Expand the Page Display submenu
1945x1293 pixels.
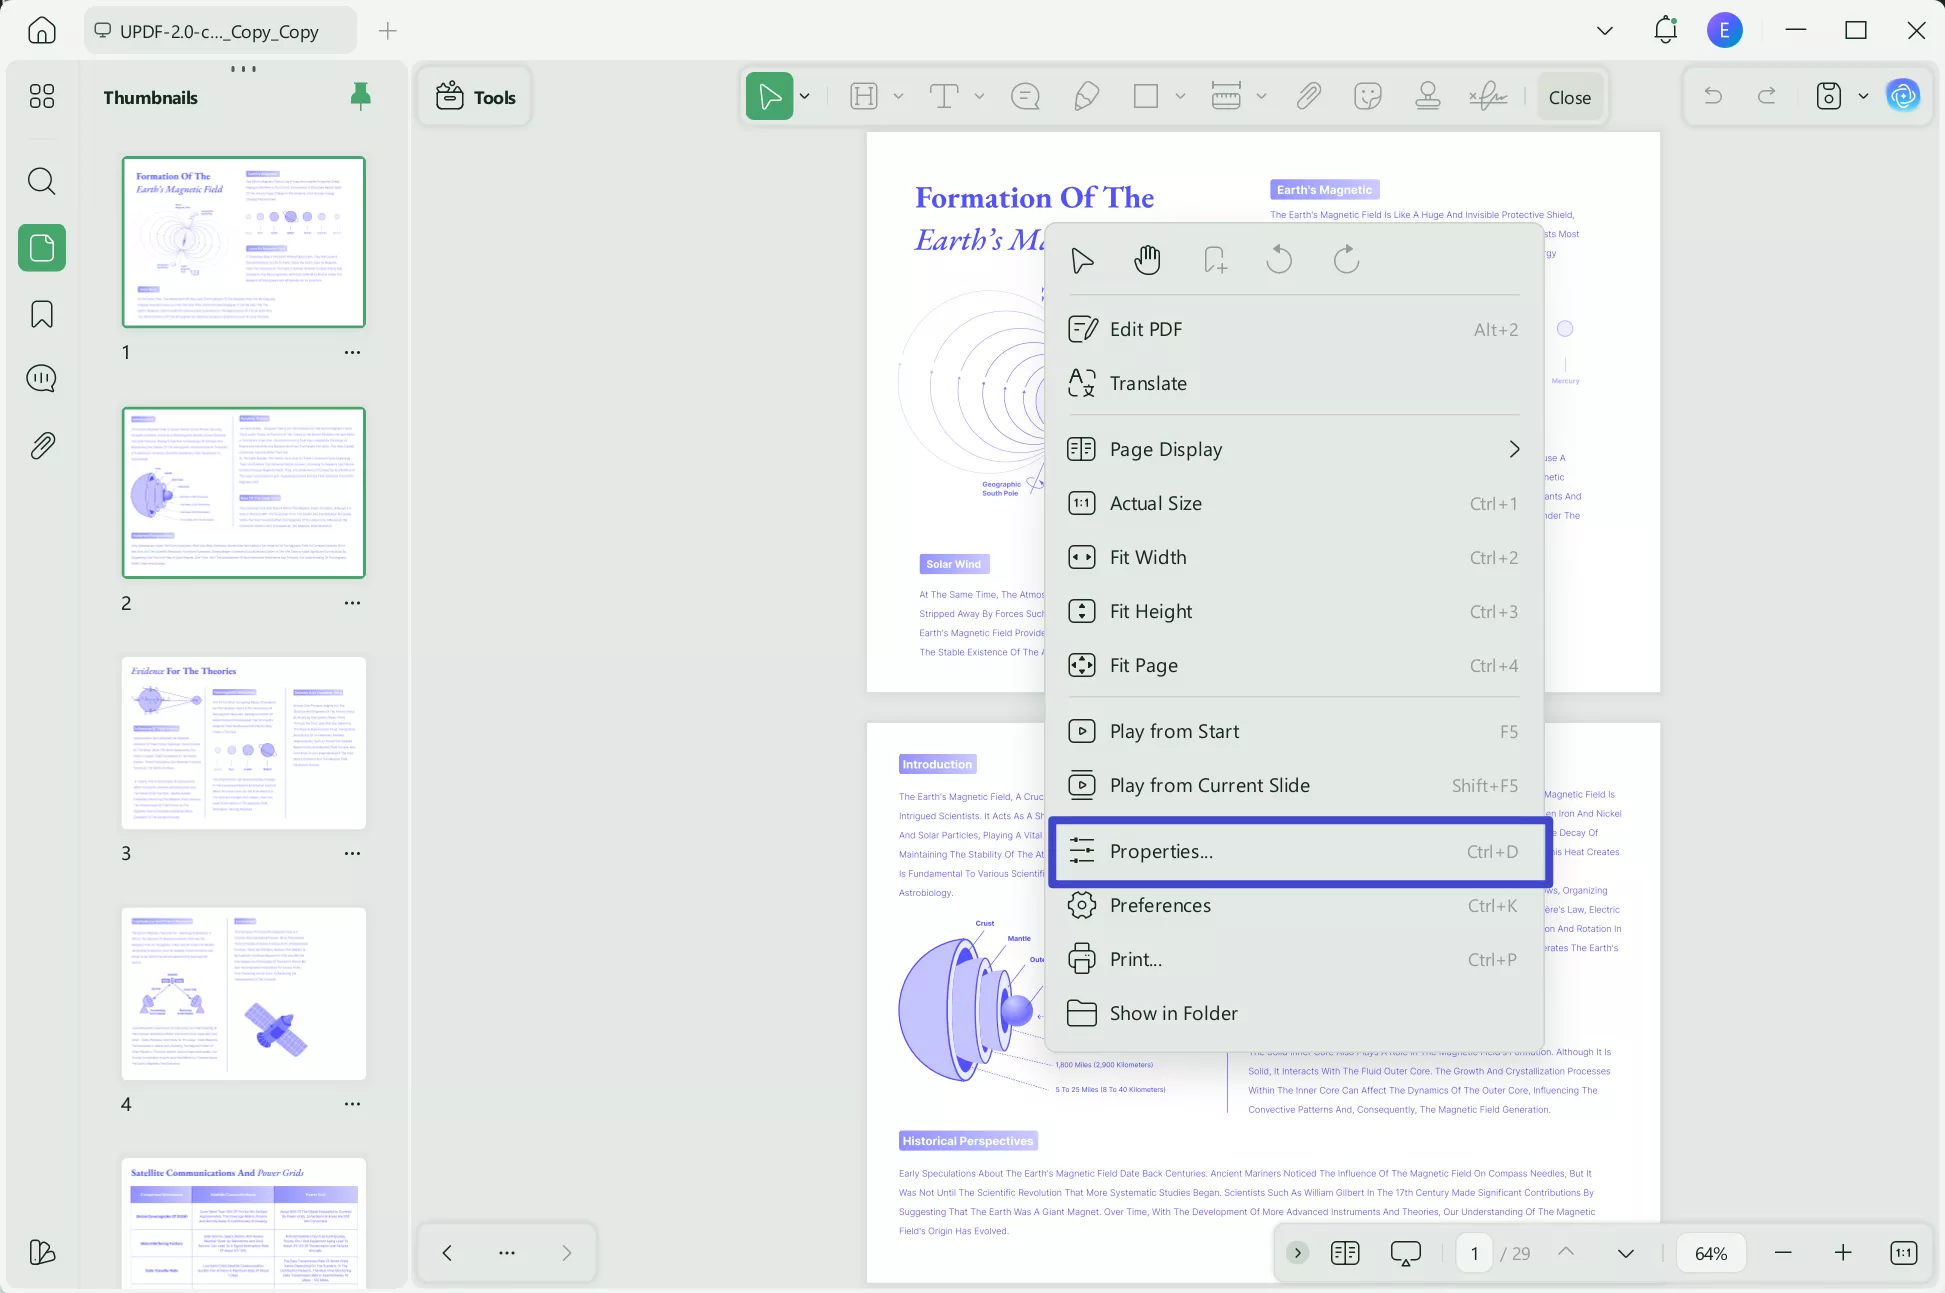1513,449
